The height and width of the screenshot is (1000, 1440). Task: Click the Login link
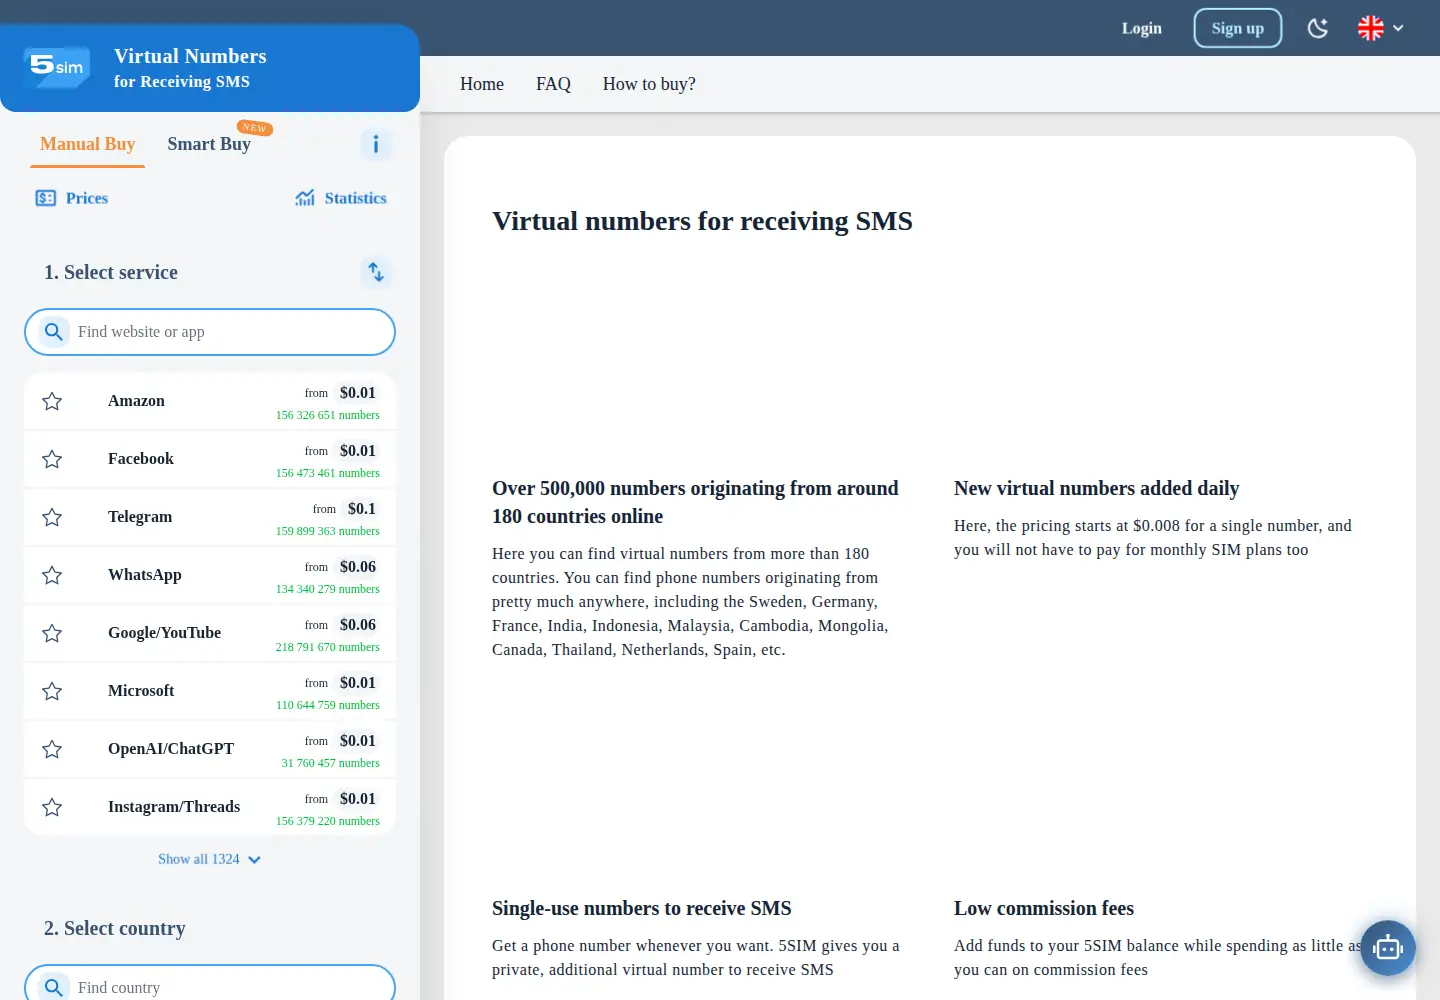1142,28
